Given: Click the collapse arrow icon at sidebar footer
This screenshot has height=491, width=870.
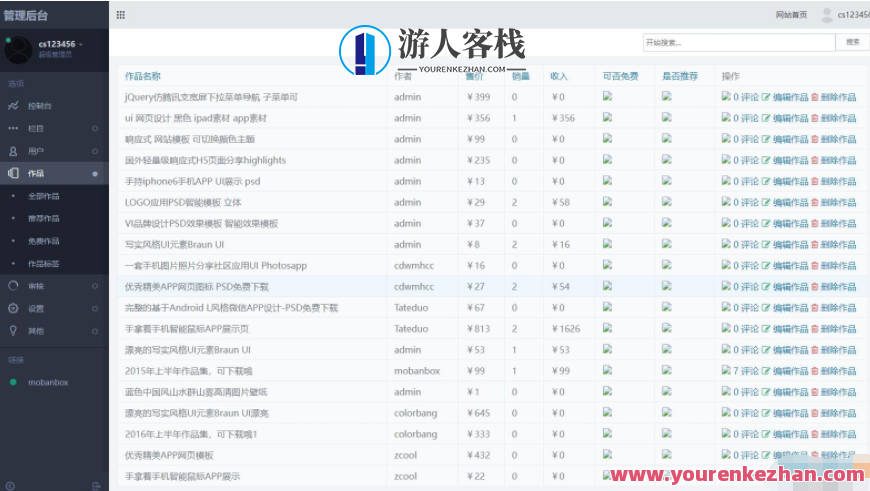Looking at the screenshot, I should pos(10,485).
